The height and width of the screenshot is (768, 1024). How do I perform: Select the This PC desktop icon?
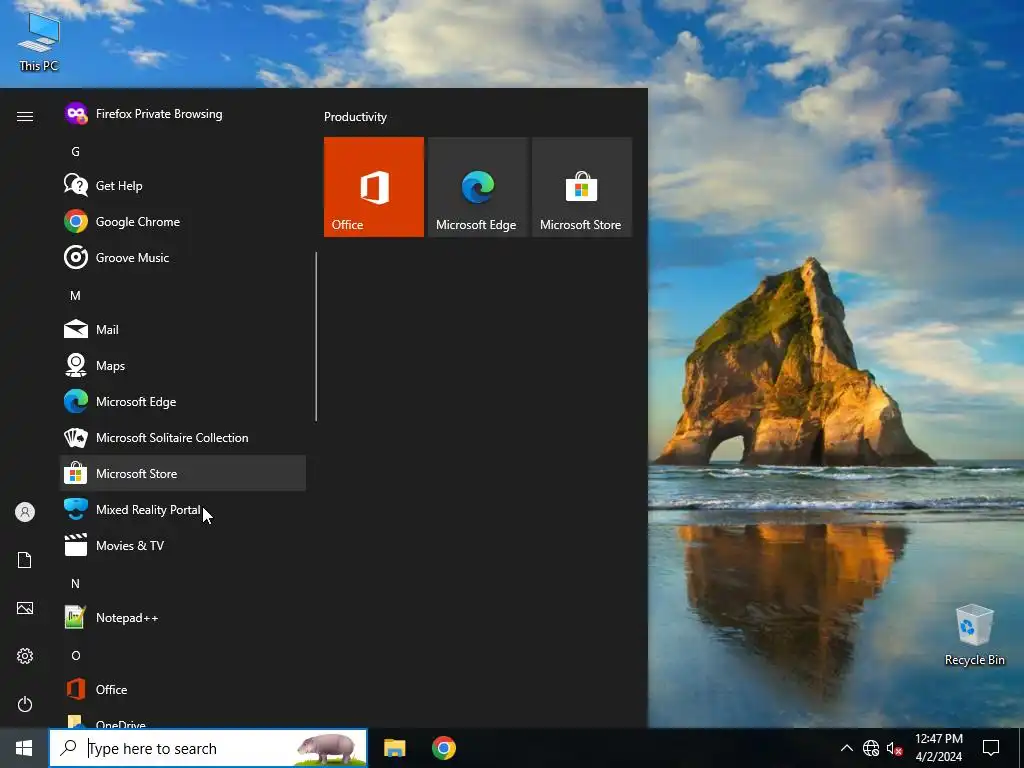(x=39, y=42)
